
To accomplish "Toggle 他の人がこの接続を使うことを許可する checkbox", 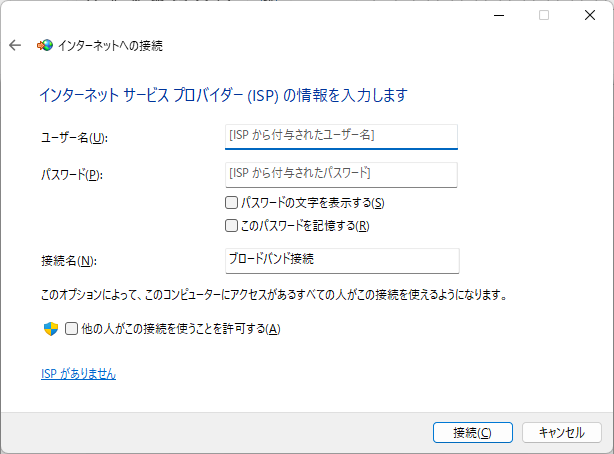I will tap(72, 329).
